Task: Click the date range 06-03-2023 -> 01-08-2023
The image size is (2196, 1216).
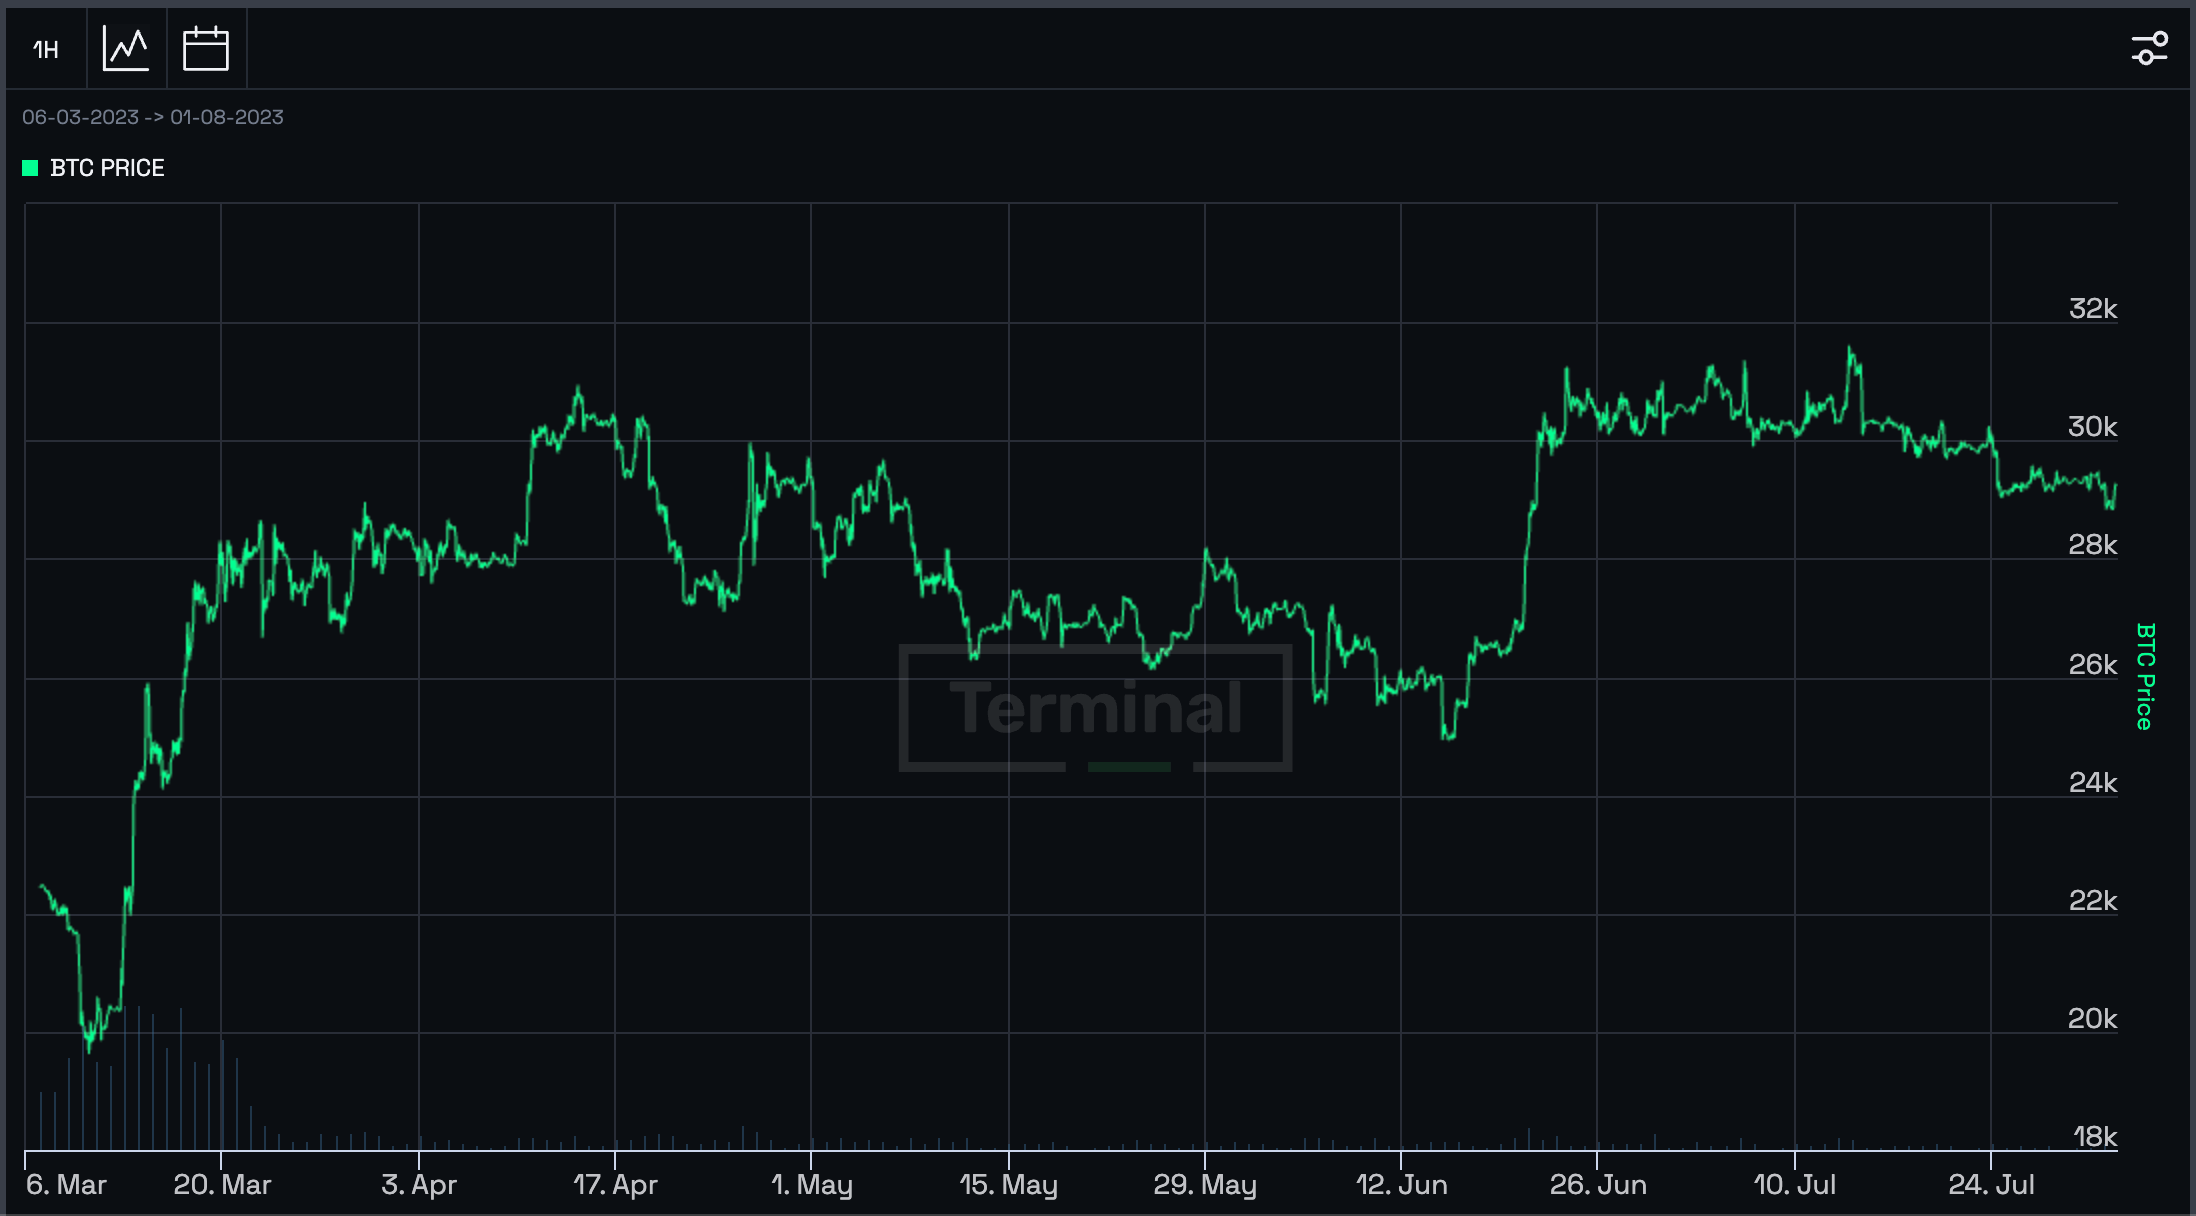Action: tap(153, 117)
